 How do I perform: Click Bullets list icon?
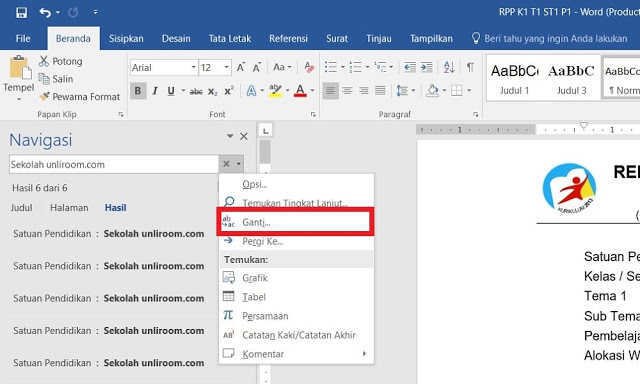point(331,67)
